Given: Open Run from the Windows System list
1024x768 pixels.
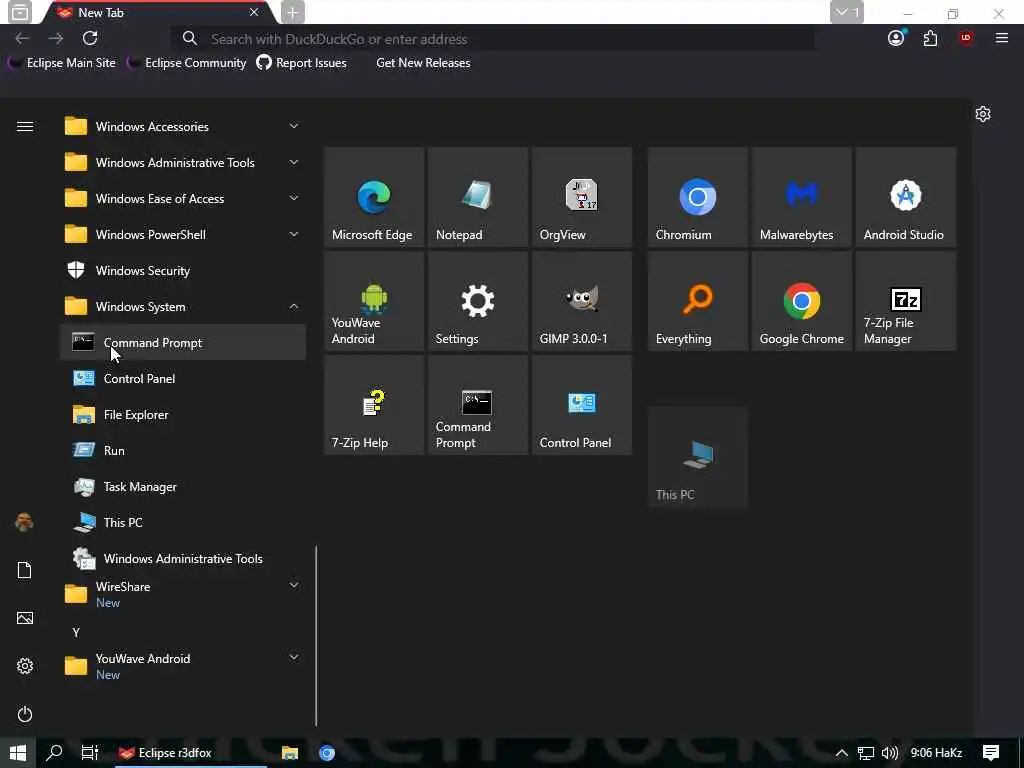Looking at the screenshot, I should (x=183, y=451).
